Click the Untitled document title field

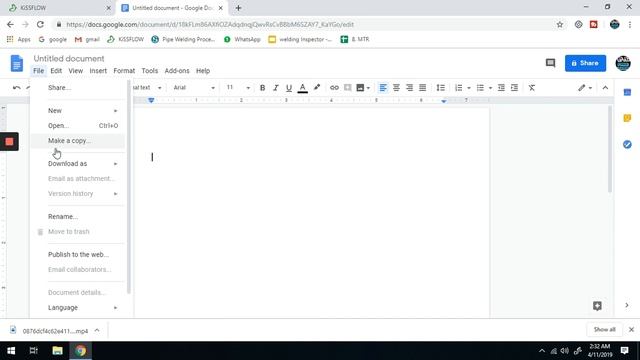point(69,59)
